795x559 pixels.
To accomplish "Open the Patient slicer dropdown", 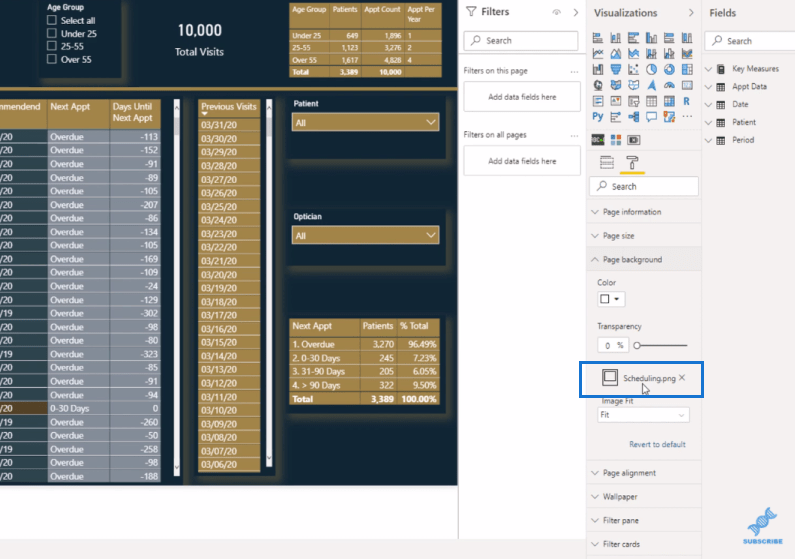I will point(365,123).
